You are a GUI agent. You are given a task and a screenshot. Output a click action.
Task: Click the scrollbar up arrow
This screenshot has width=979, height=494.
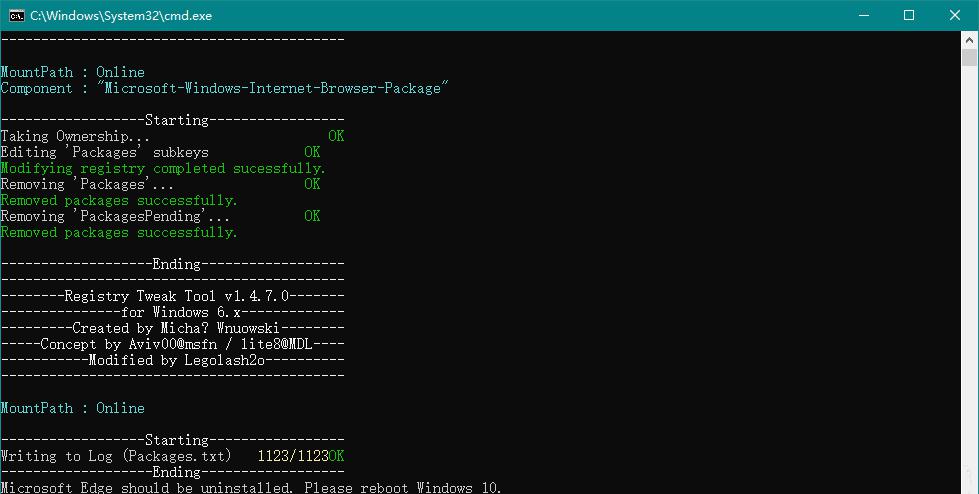(969, 41)
